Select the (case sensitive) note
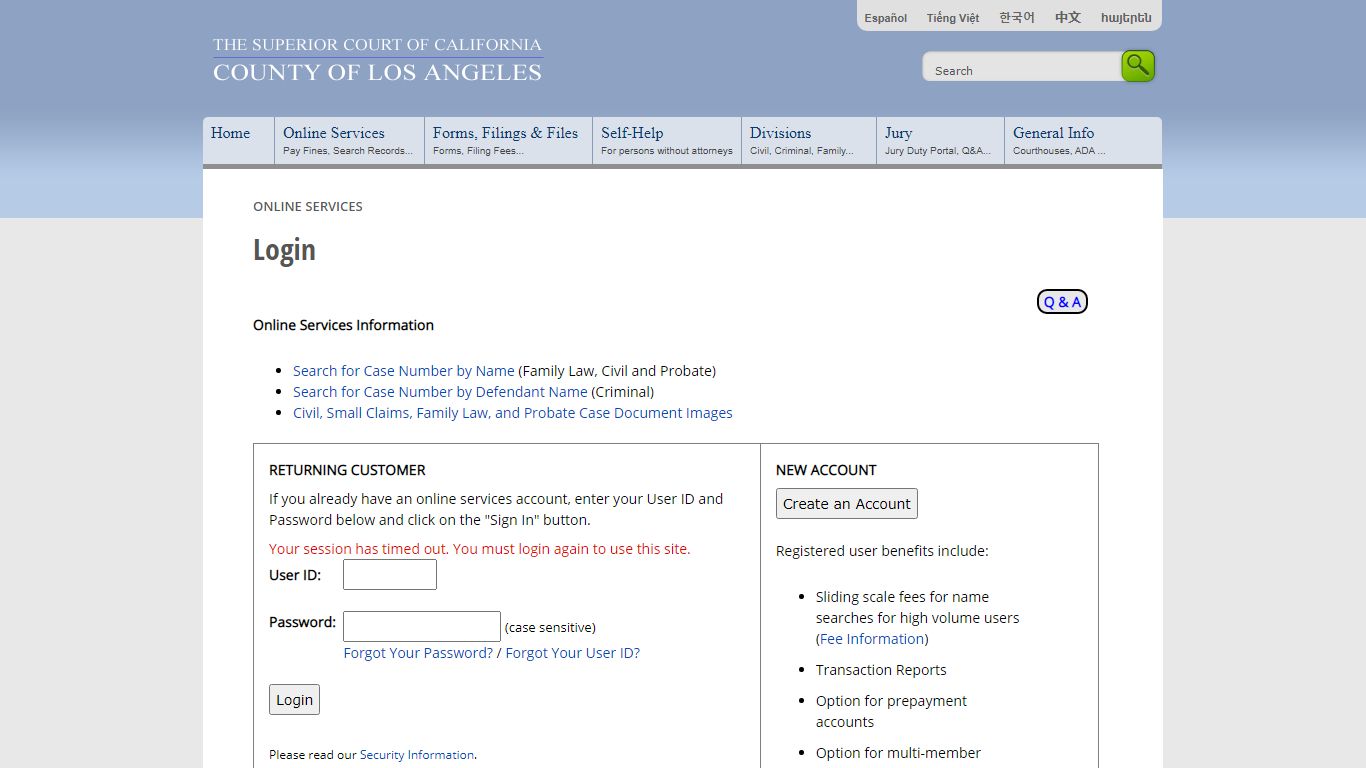 [x=550, y=628]
